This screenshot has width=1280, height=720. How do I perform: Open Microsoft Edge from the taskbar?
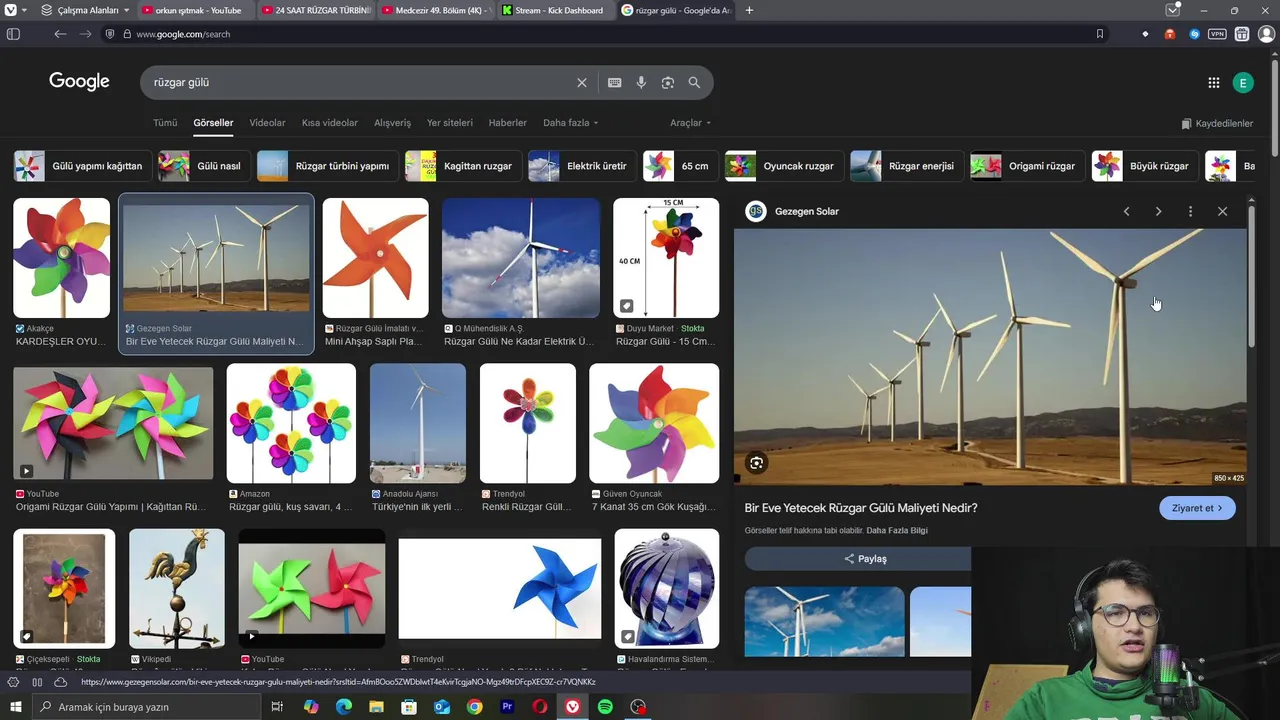343,707
